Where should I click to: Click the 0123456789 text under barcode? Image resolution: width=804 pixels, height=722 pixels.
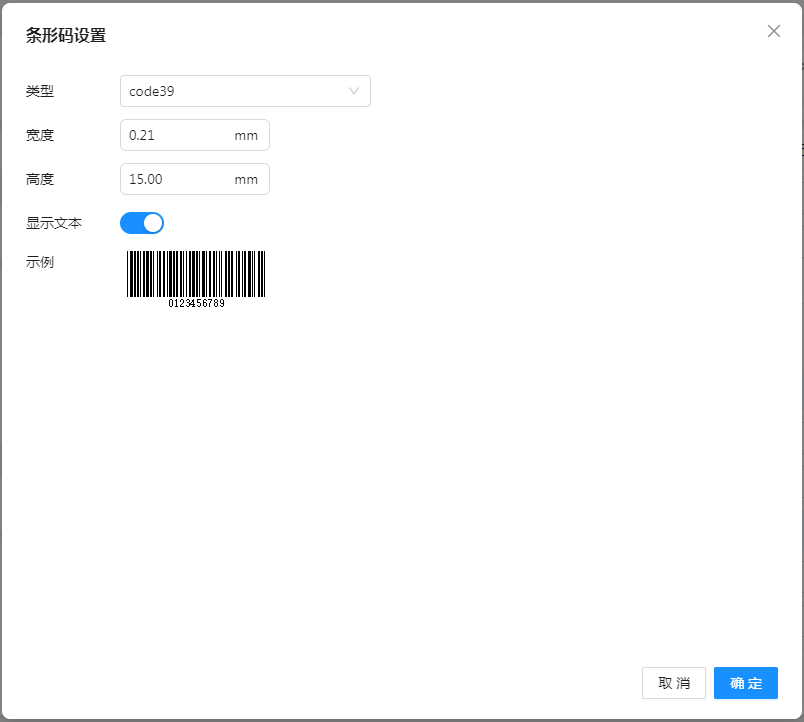(x=196, y=303)
